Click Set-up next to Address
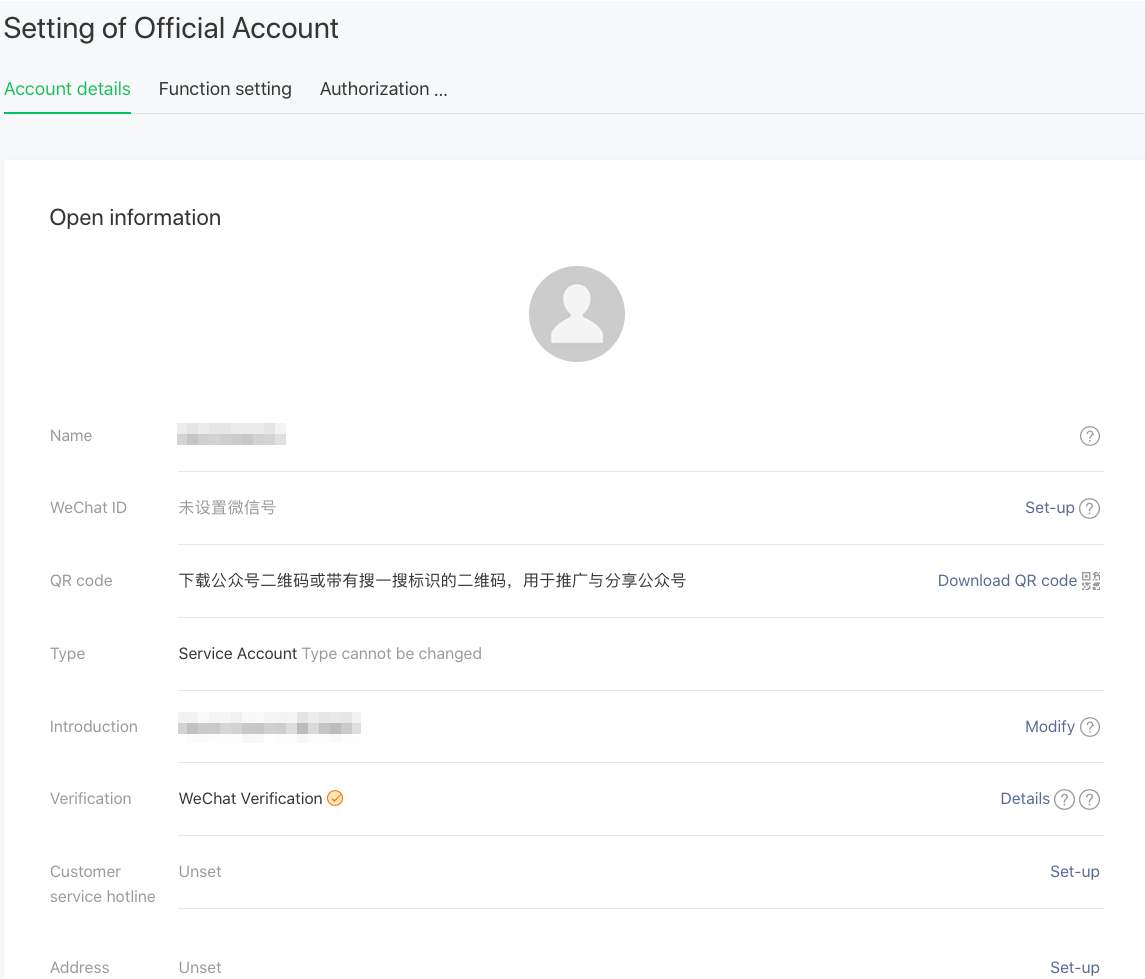The width and height of the screenshot is (1145, 979). coord(1074,967)
